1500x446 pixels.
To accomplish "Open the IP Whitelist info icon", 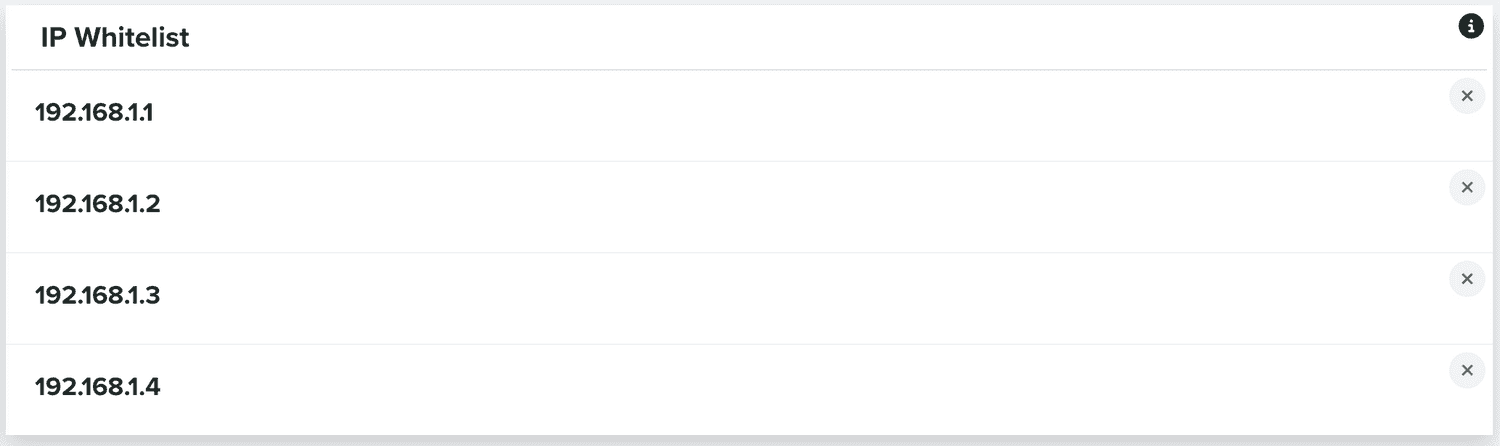I will [1470, 27].
